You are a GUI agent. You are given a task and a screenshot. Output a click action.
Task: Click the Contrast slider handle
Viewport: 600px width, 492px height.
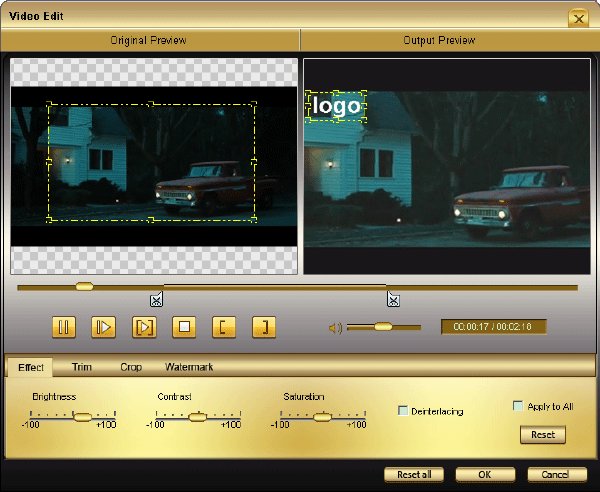click(197, 417)
